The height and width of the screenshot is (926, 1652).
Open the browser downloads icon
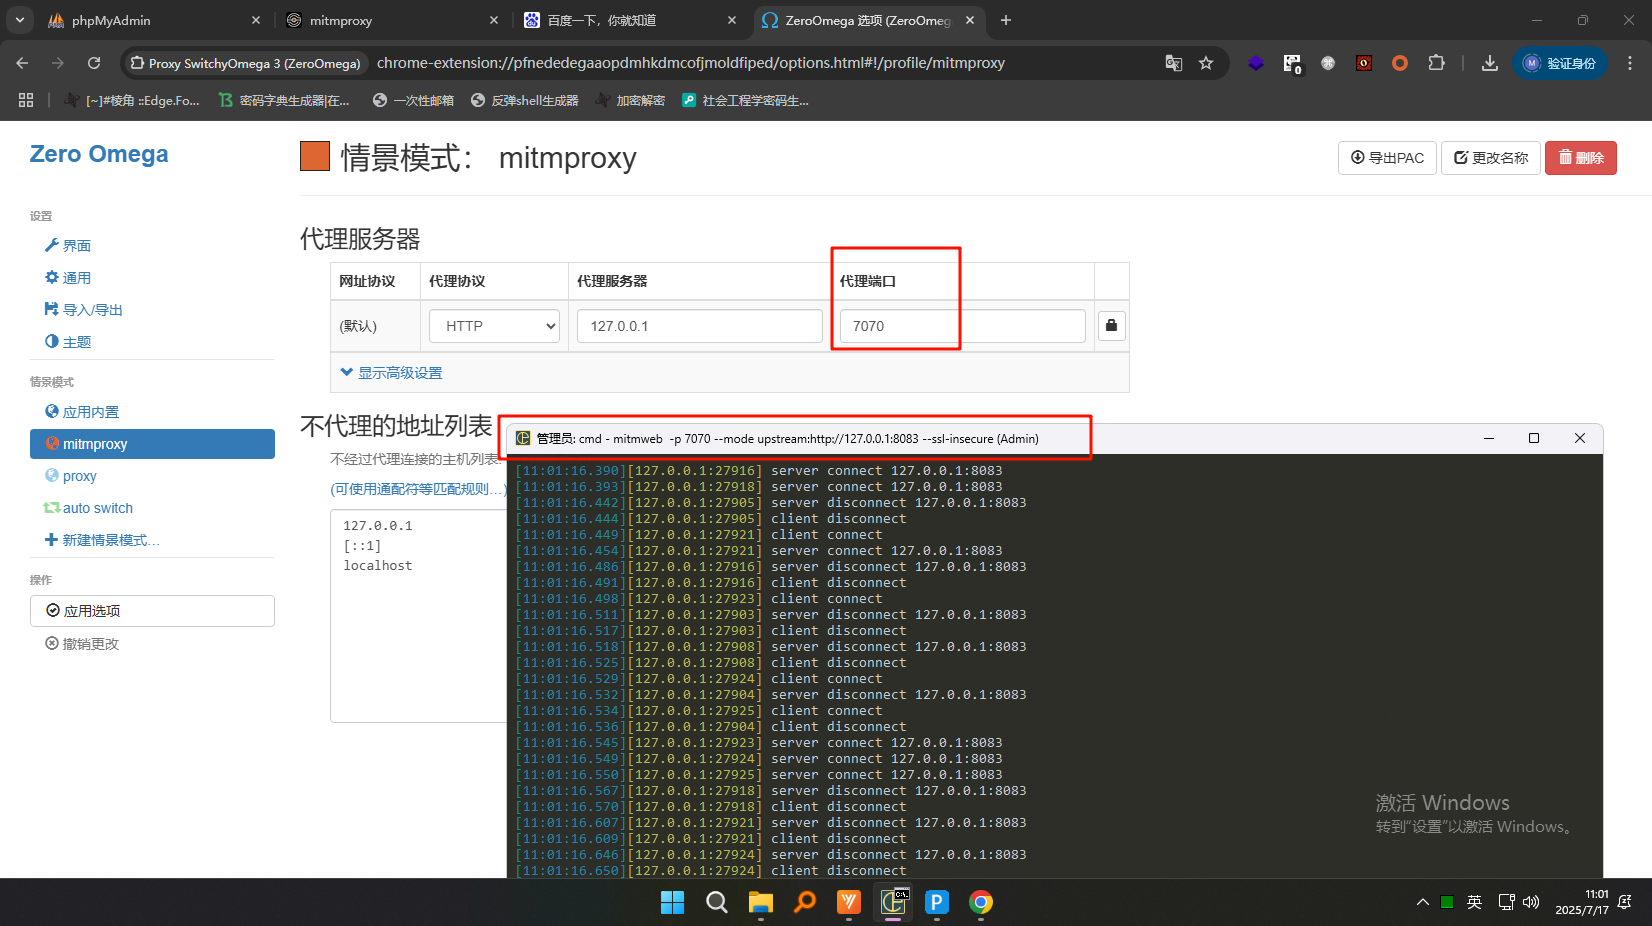[1490, 63]
